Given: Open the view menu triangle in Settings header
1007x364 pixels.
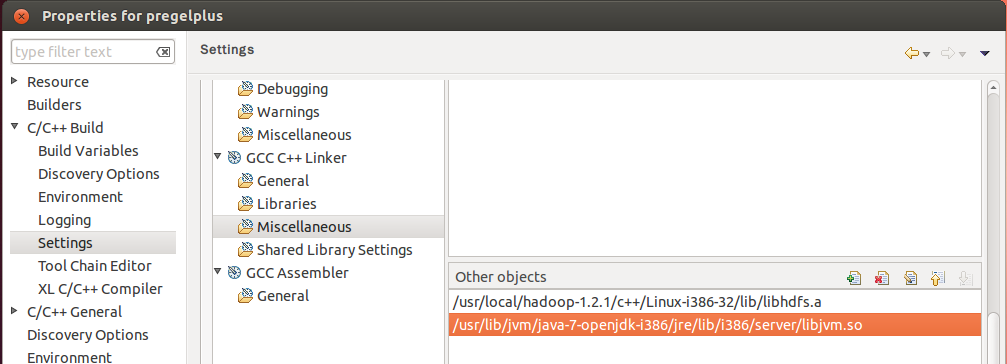Looking at the screenshot, I should pos(985,54).
